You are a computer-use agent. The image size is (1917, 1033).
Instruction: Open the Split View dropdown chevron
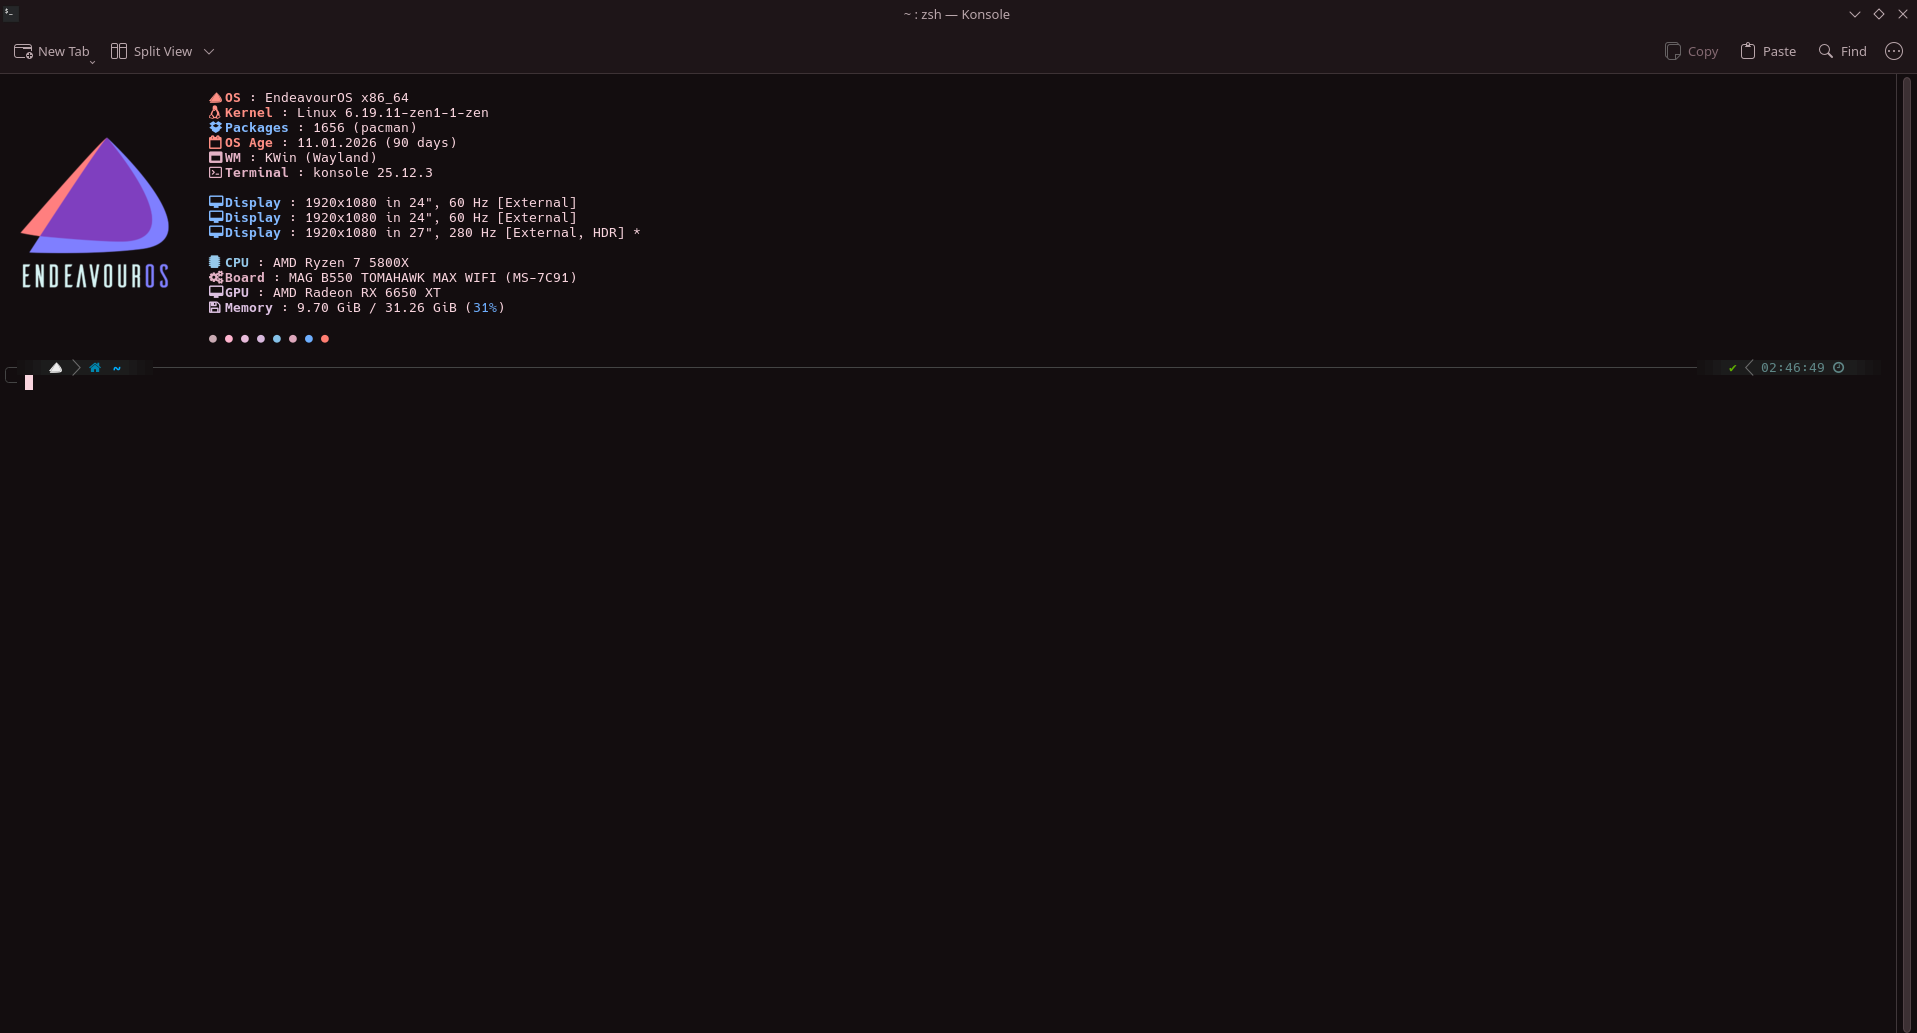pyautogui.click(x=209, y=51)
